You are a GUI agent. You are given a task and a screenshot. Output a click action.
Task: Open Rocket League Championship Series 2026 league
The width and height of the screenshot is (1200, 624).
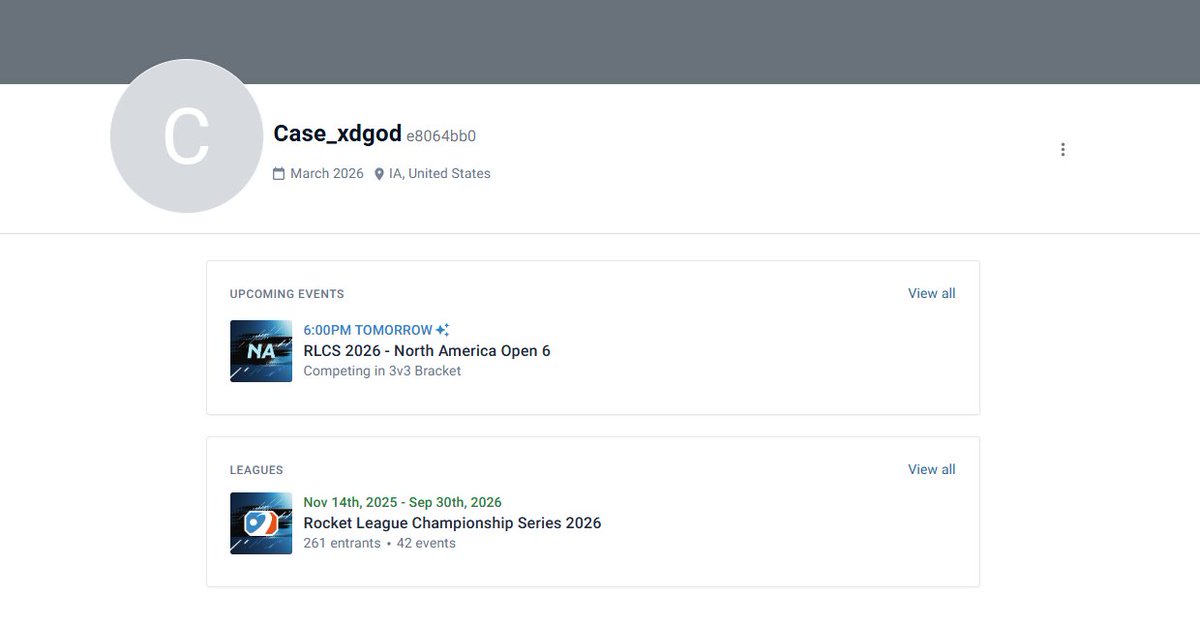[x=452, y=523]
